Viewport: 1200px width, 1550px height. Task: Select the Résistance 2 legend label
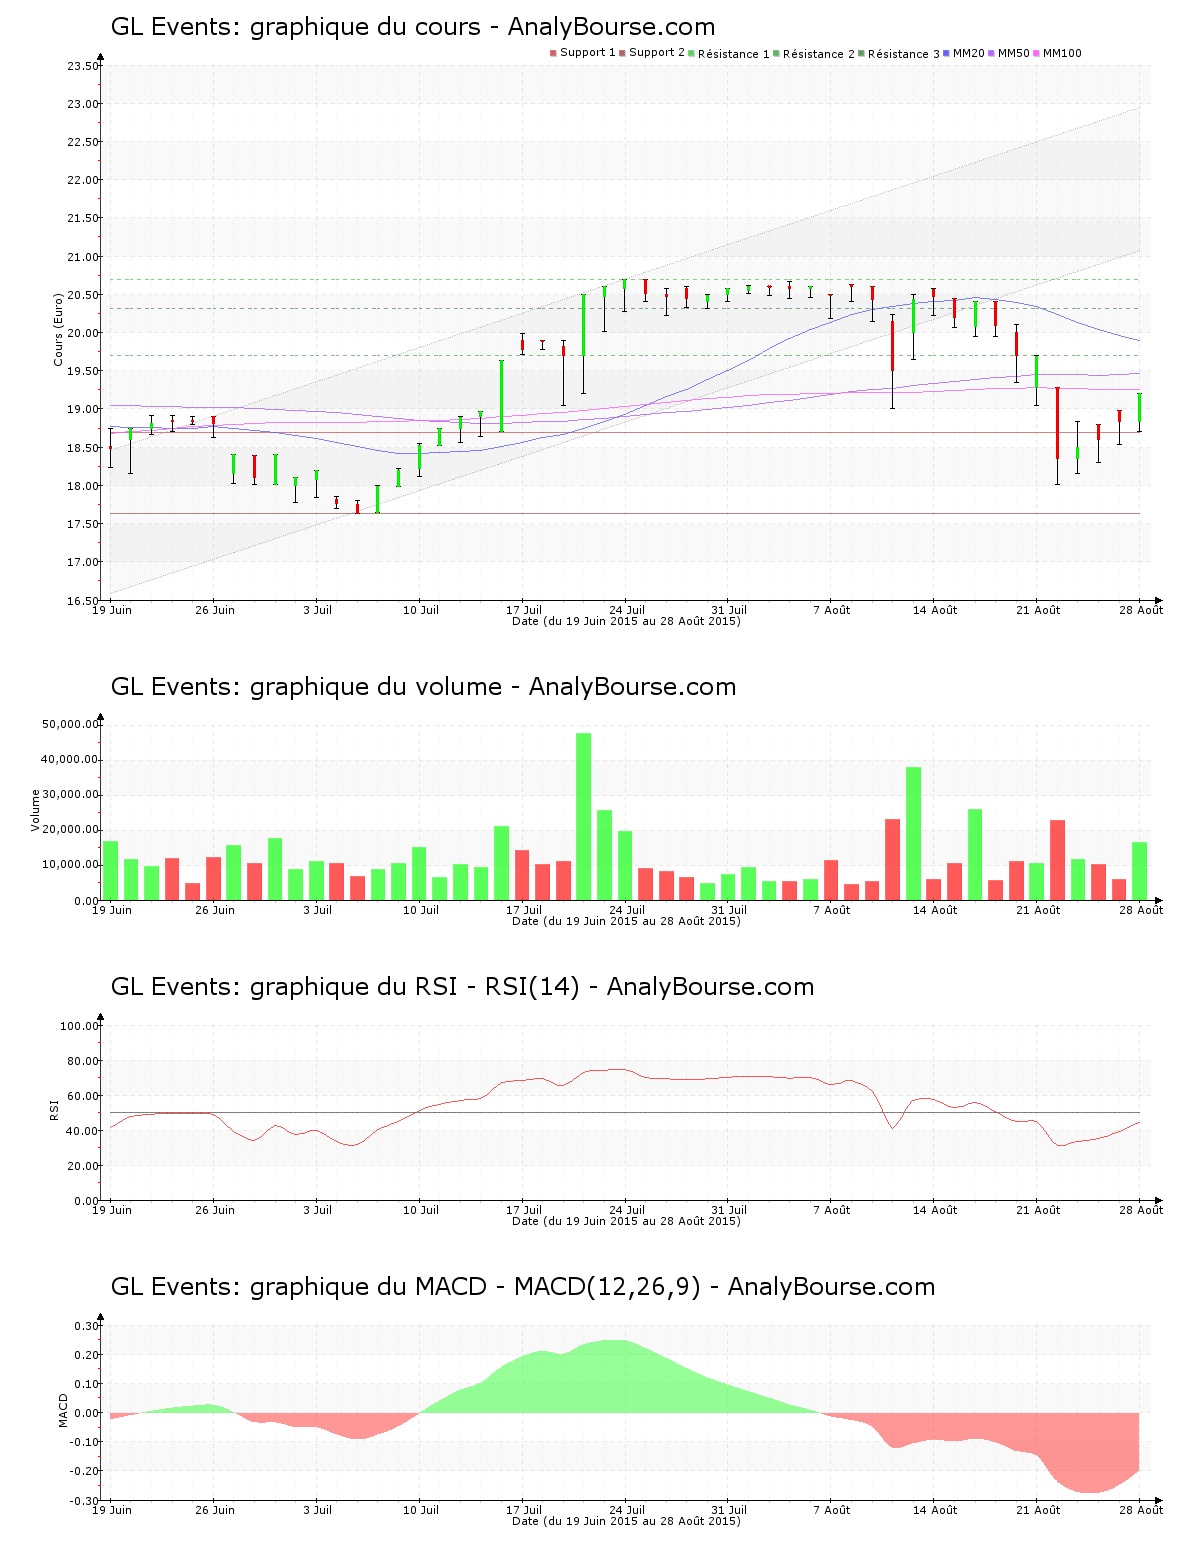click(x=819, y=54)
